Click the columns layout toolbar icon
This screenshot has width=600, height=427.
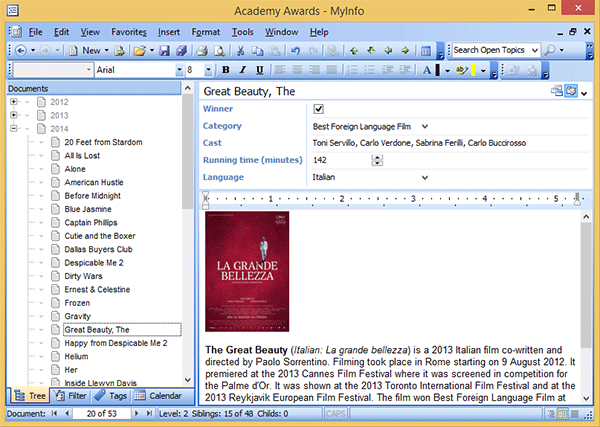click(426, 51)
